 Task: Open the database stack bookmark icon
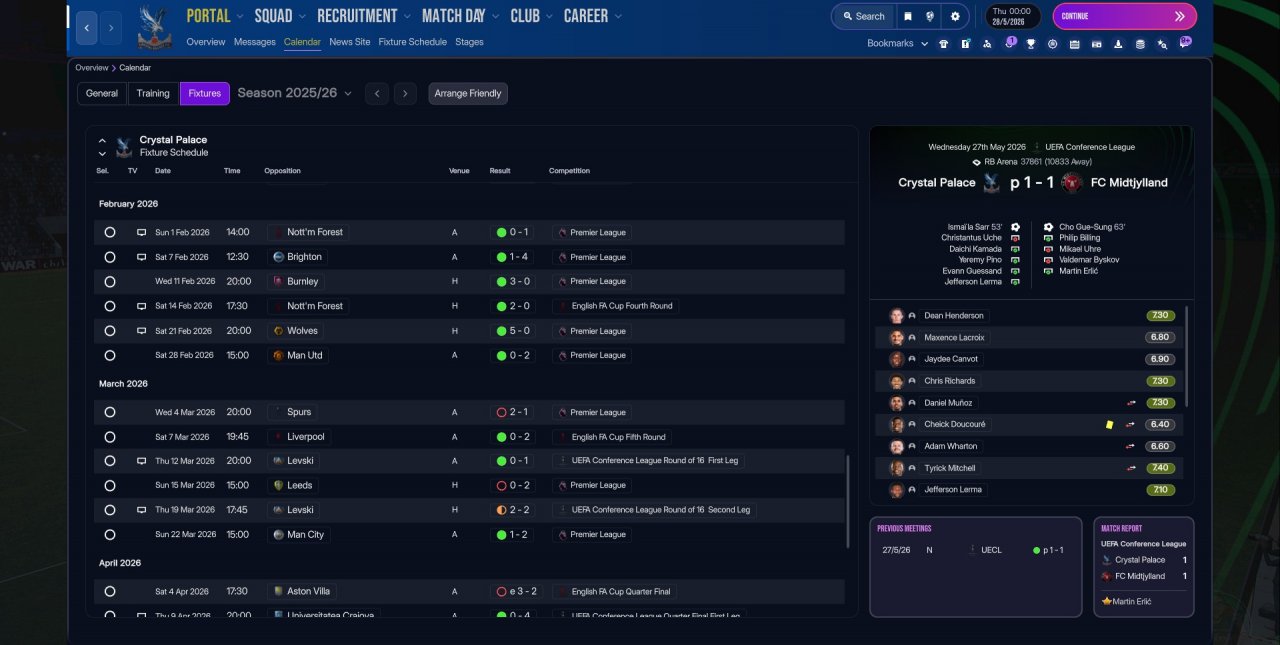(1140, 44)
